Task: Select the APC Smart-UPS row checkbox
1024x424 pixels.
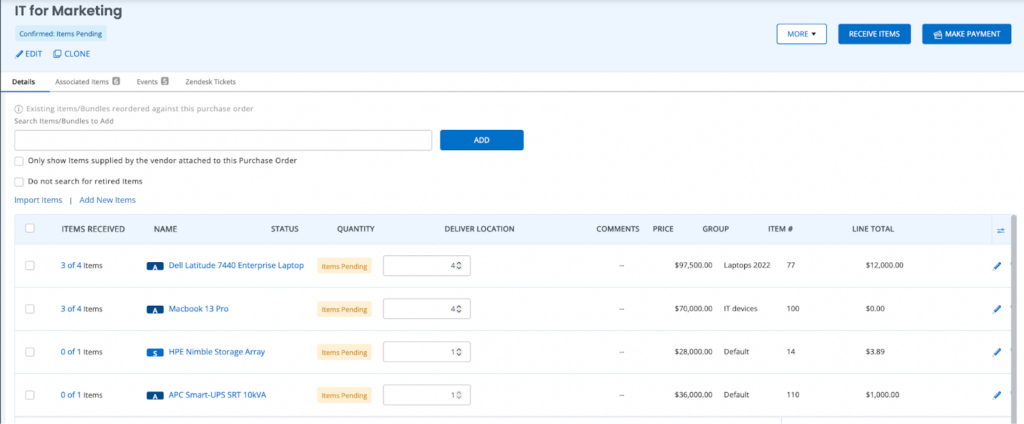Action: click(29, 395)
